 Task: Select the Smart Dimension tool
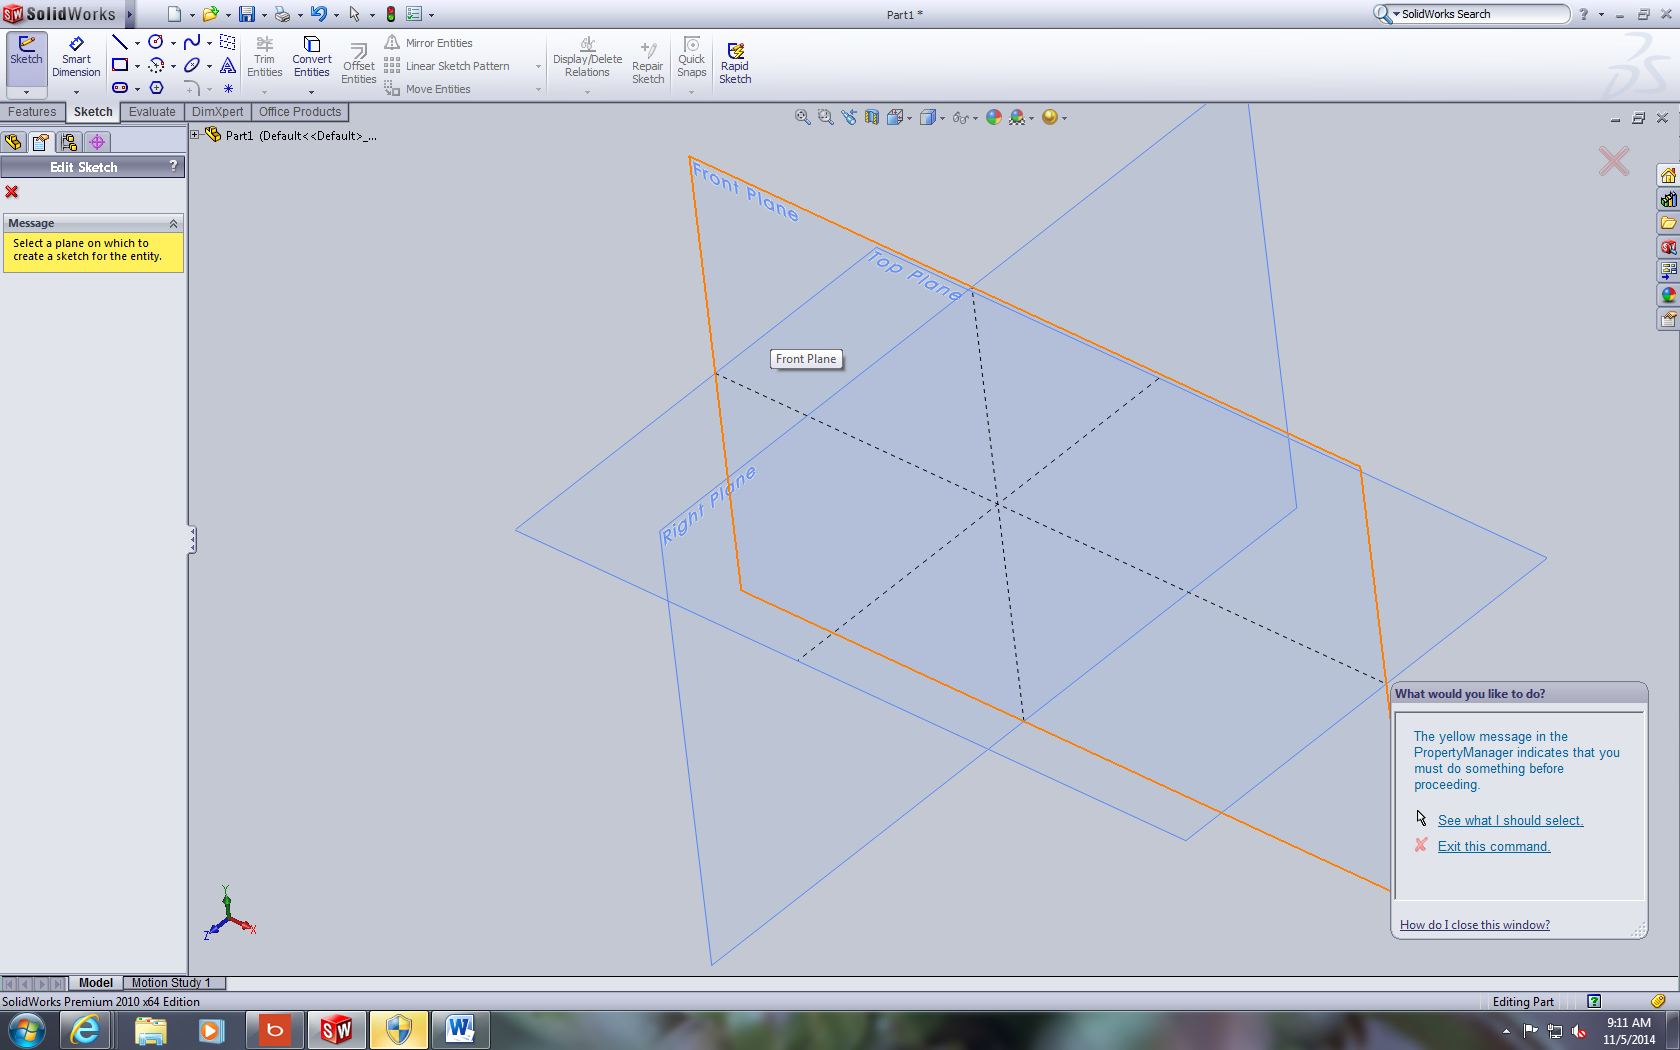(x=76, y=58)
